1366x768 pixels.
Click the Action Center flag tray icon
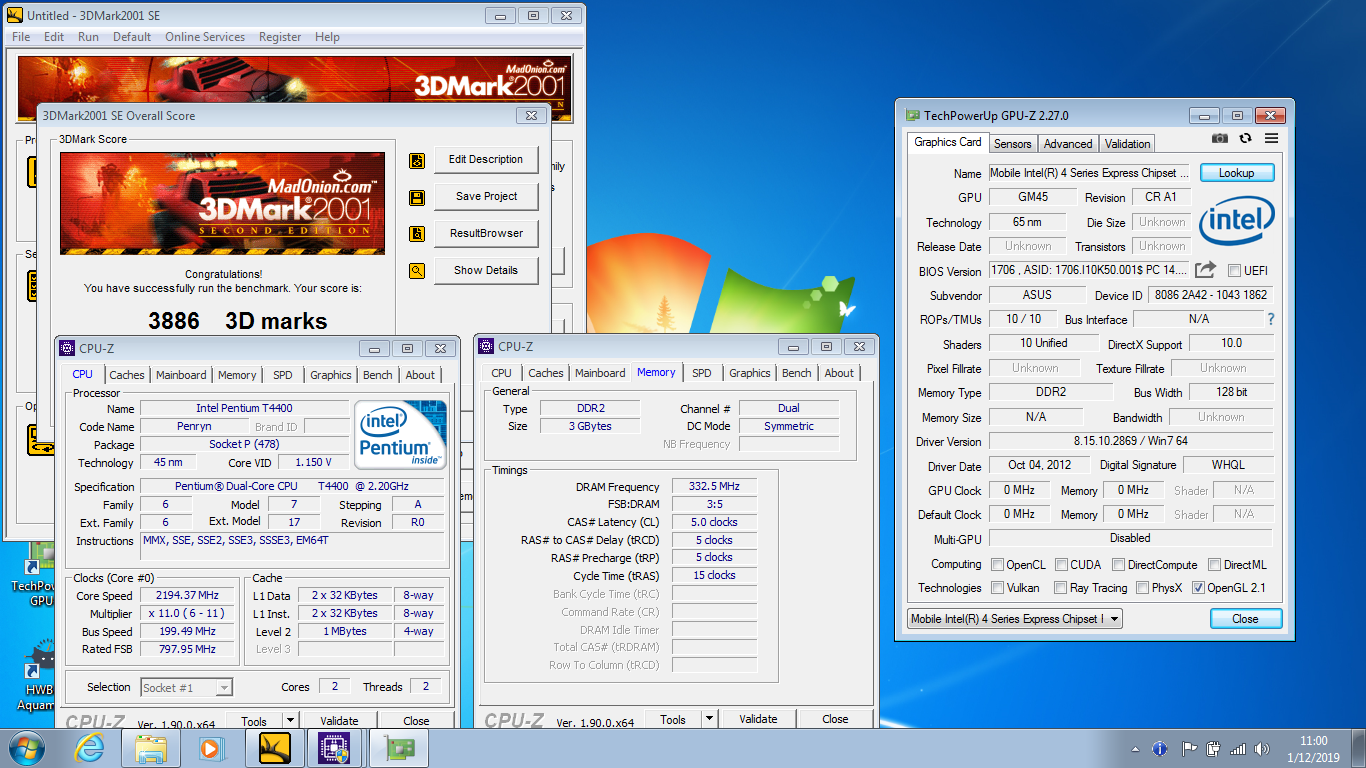tap(1189, 748)
